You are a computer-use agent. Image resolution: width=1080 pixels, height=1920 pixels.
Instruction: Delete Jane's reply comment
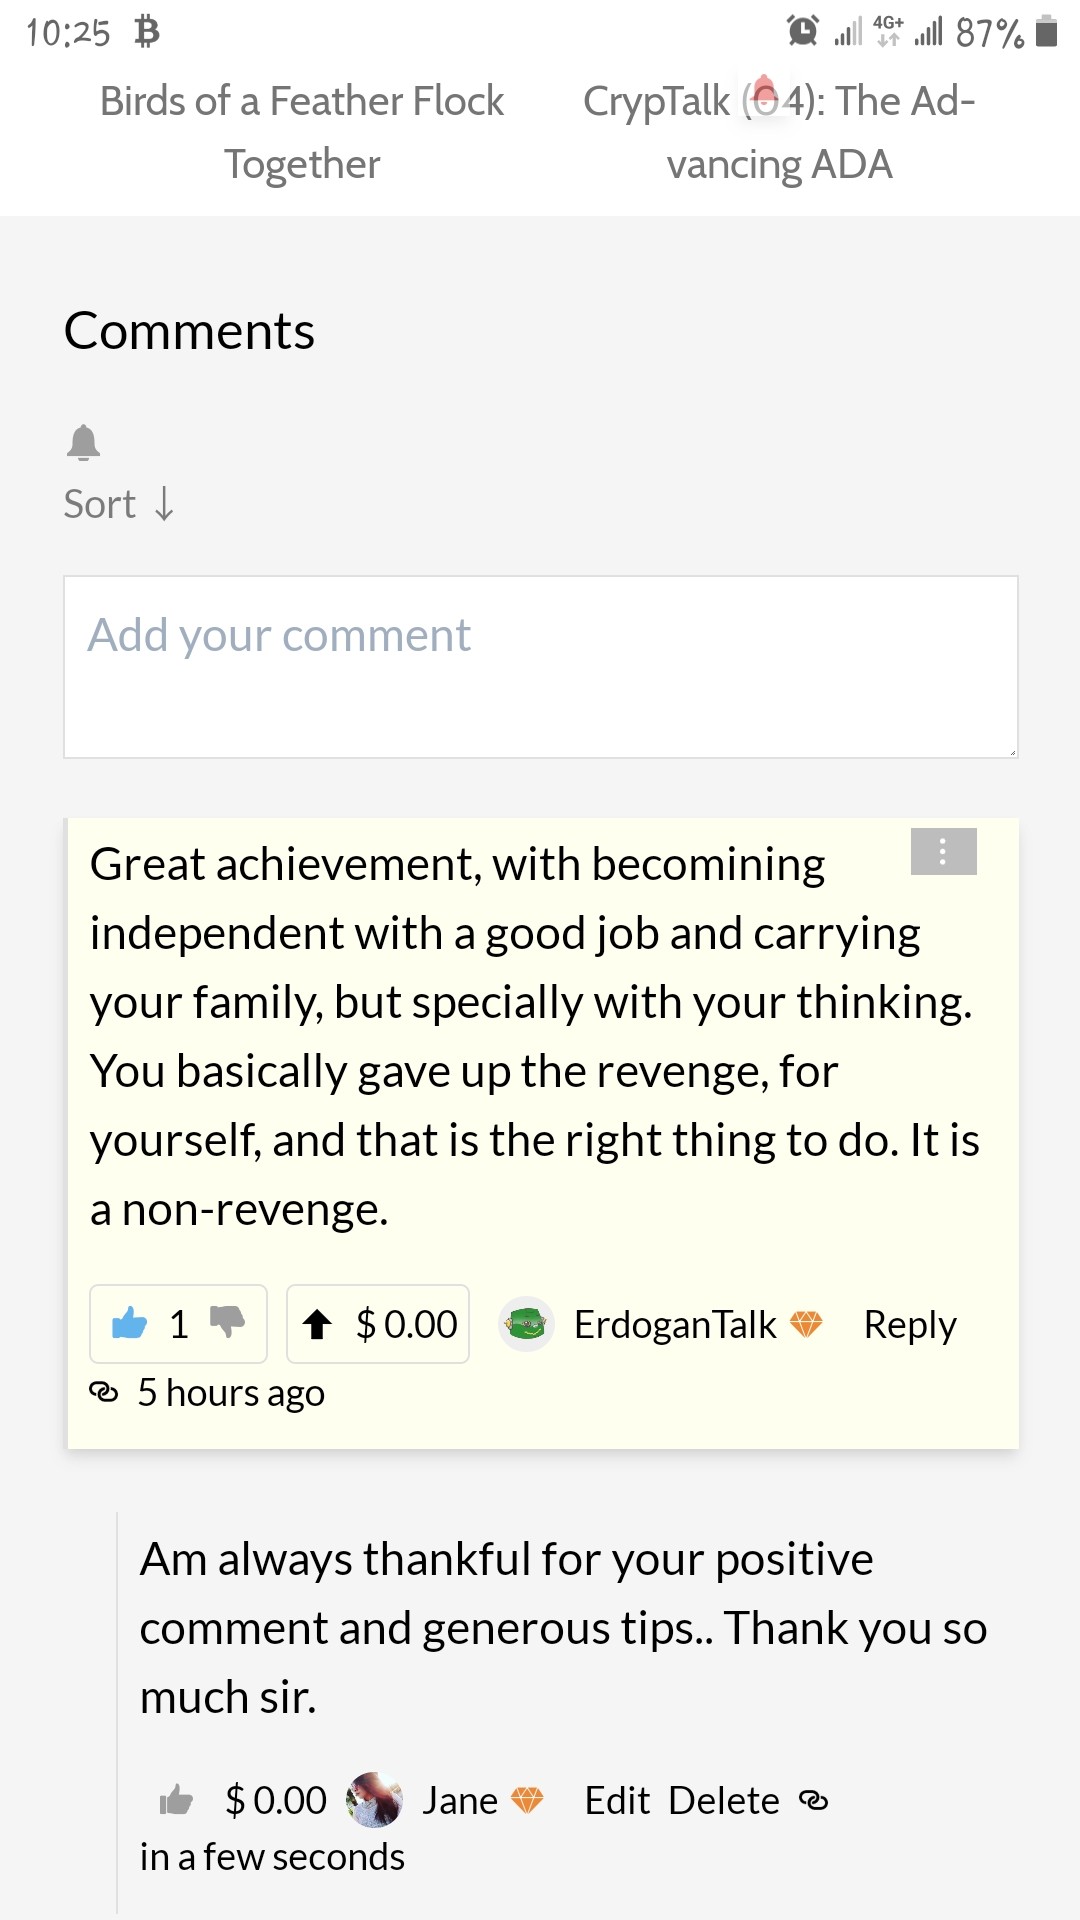point(724,1801)
